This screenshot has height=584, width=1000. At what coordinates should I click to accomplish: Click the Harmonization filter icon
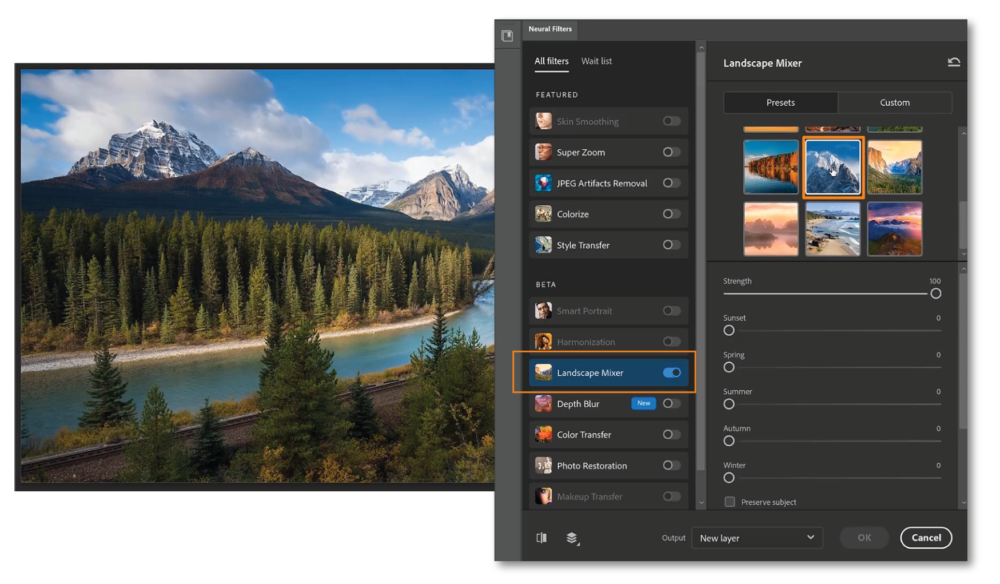pos(543,342)
